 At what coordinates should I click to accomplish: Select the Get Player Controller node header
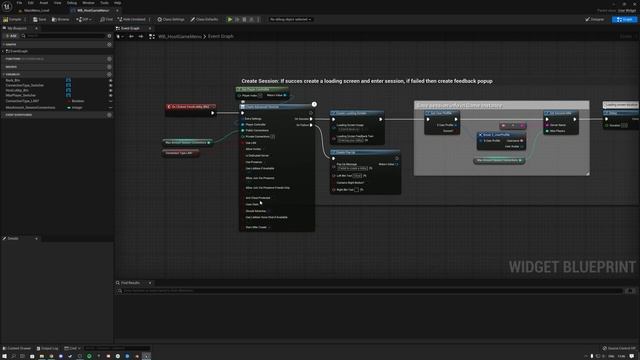tap(262, 89)
